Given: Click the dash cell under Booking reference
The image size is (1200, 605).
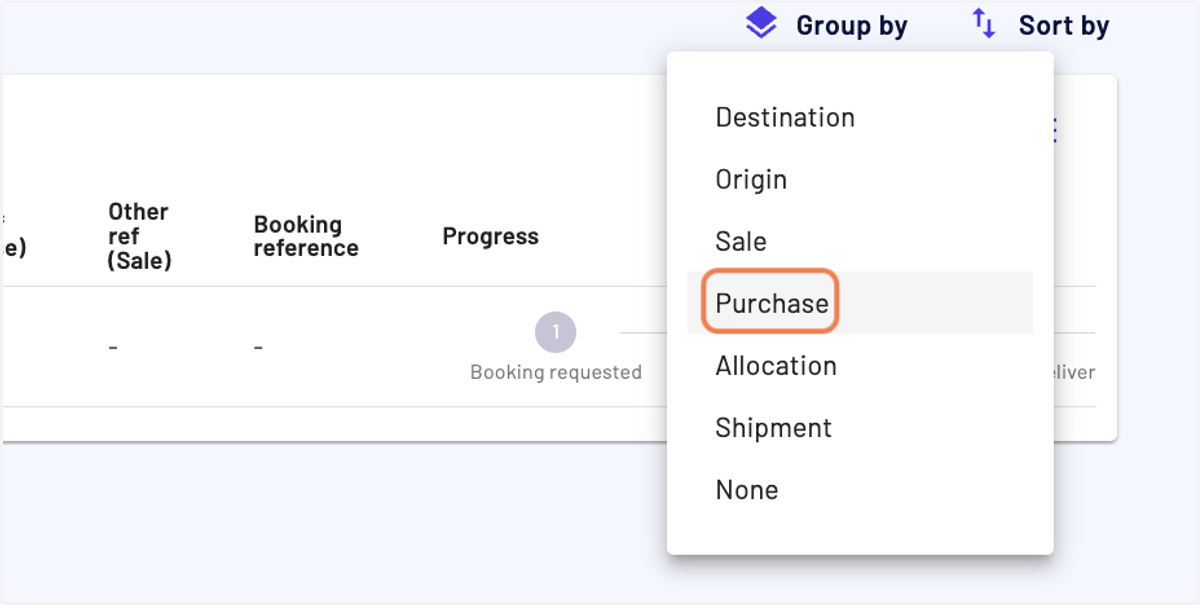Looking at the screenshot, I should click(258, 347).
